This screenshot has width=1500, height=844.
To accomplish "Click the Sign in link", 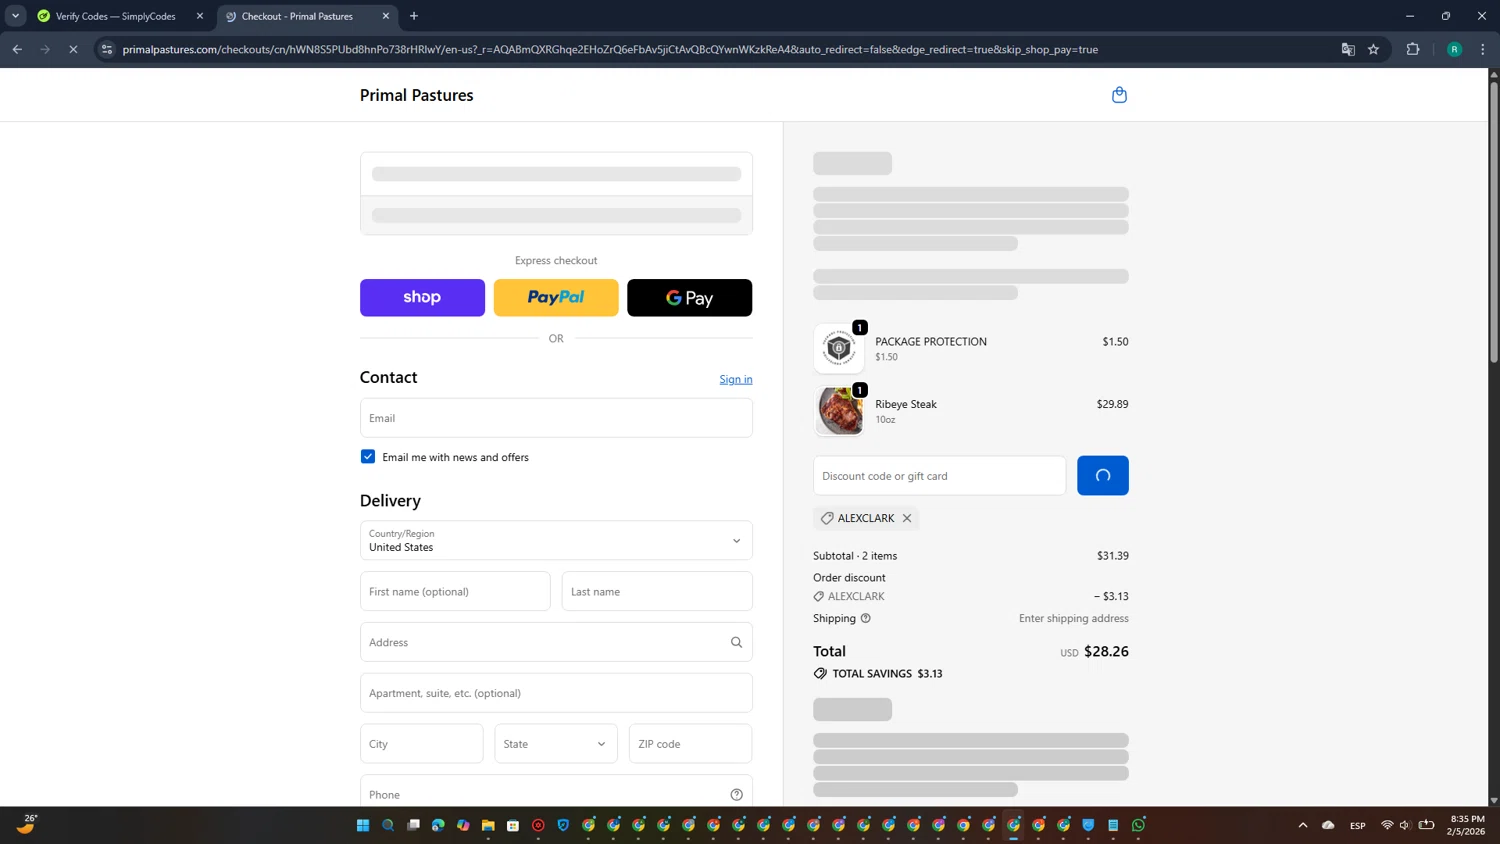I will (x=736, y=379).
